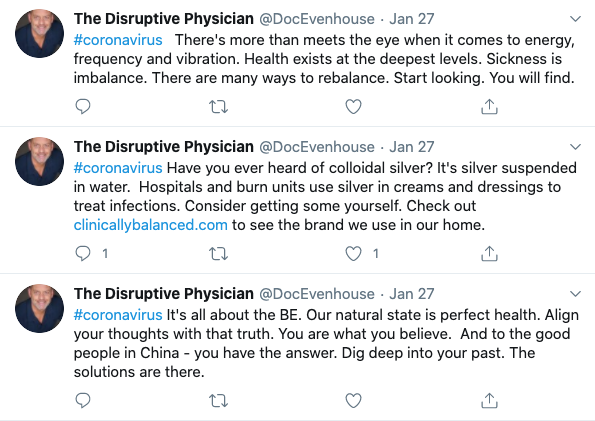
Task: Open the third tweet's chevron dropdown
Action: coord(576,293)
